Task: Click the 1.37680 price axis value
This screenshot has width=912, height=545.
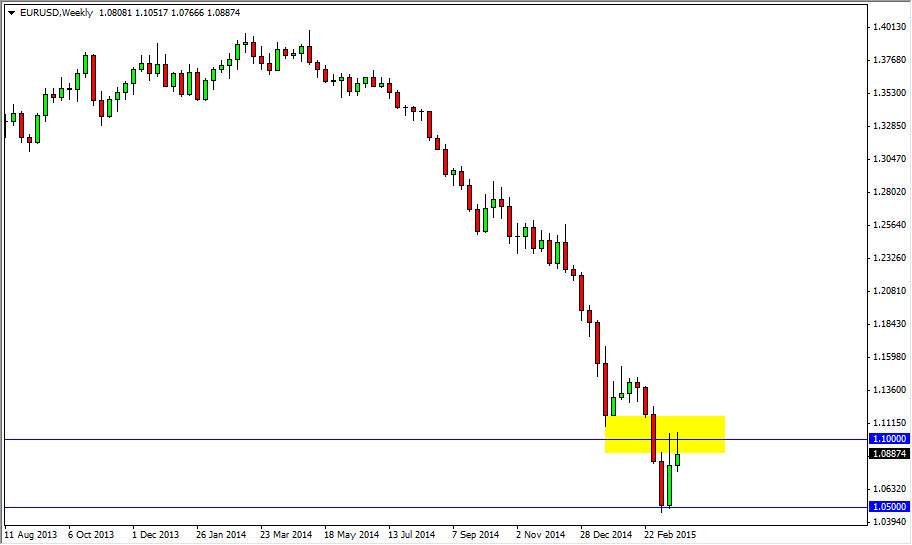Action: coord(890,60)
